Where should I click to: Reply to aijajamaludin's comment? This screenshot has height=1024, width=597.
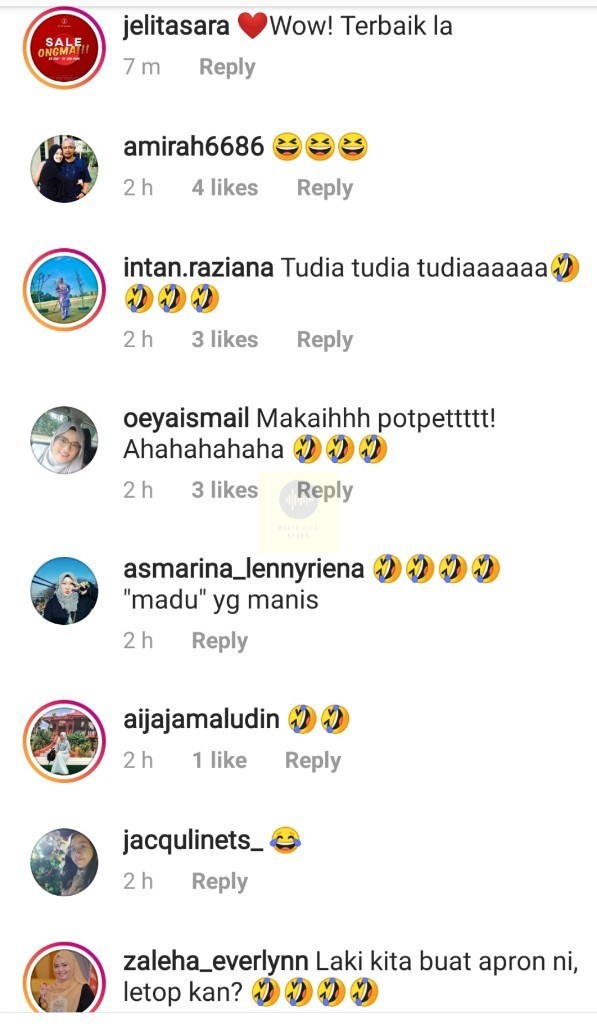[313, 761]
